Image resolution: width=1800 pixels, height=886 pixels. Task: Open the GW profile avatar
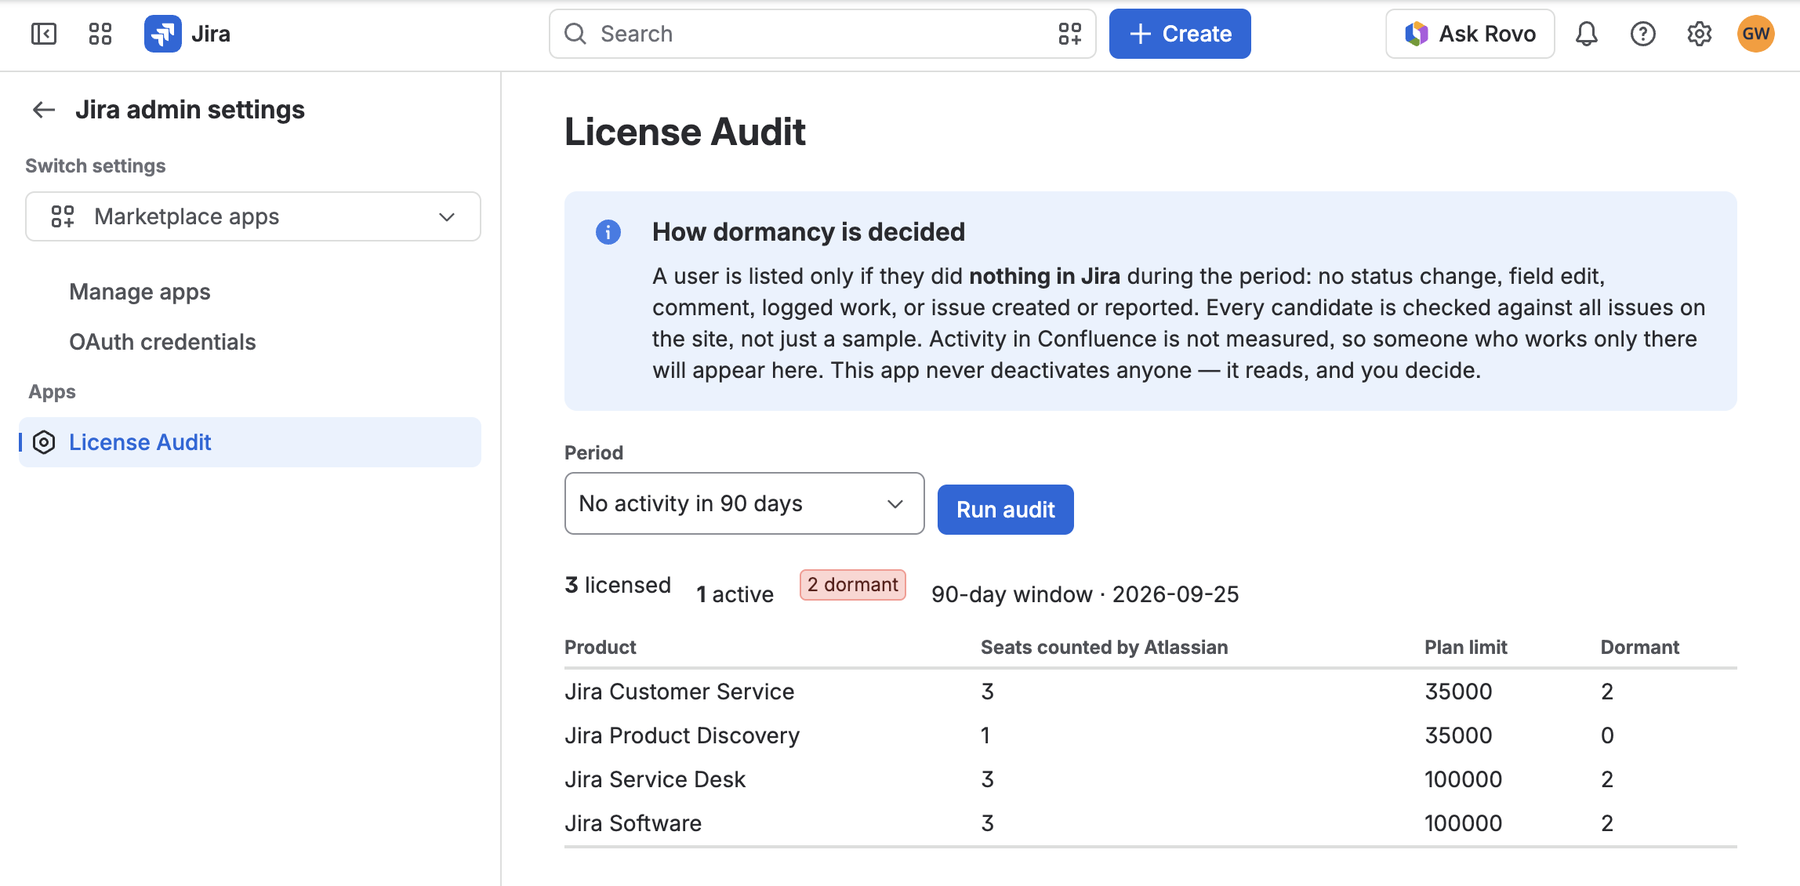pos(1756,34)
